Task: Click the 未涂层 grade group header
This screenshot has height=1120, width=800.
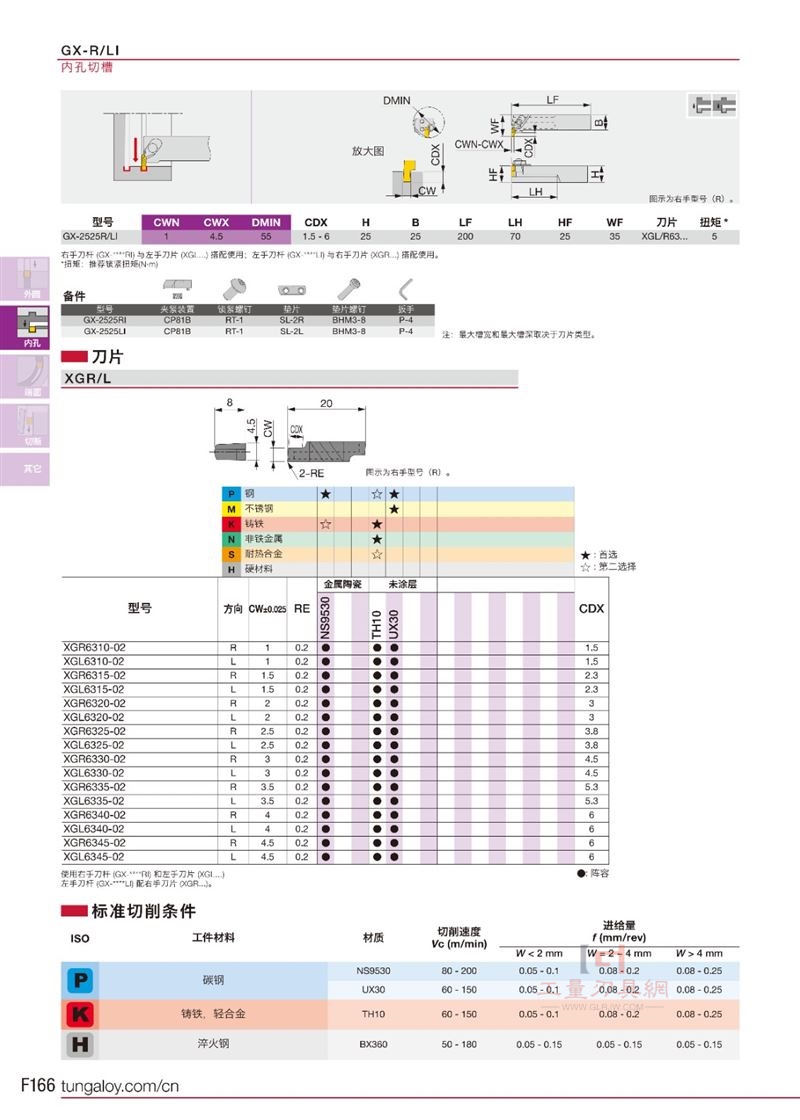Action: pos(402,584)
